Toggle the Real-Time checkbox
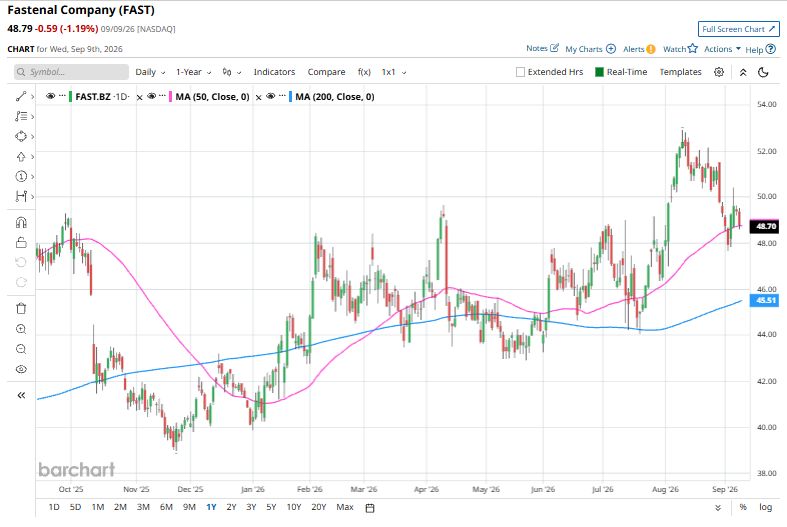 click(x=599, y=72)
